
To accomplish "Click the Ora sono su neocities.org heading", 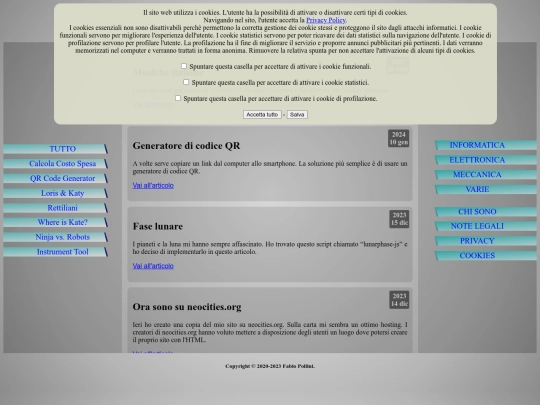I will pos(187,307).
